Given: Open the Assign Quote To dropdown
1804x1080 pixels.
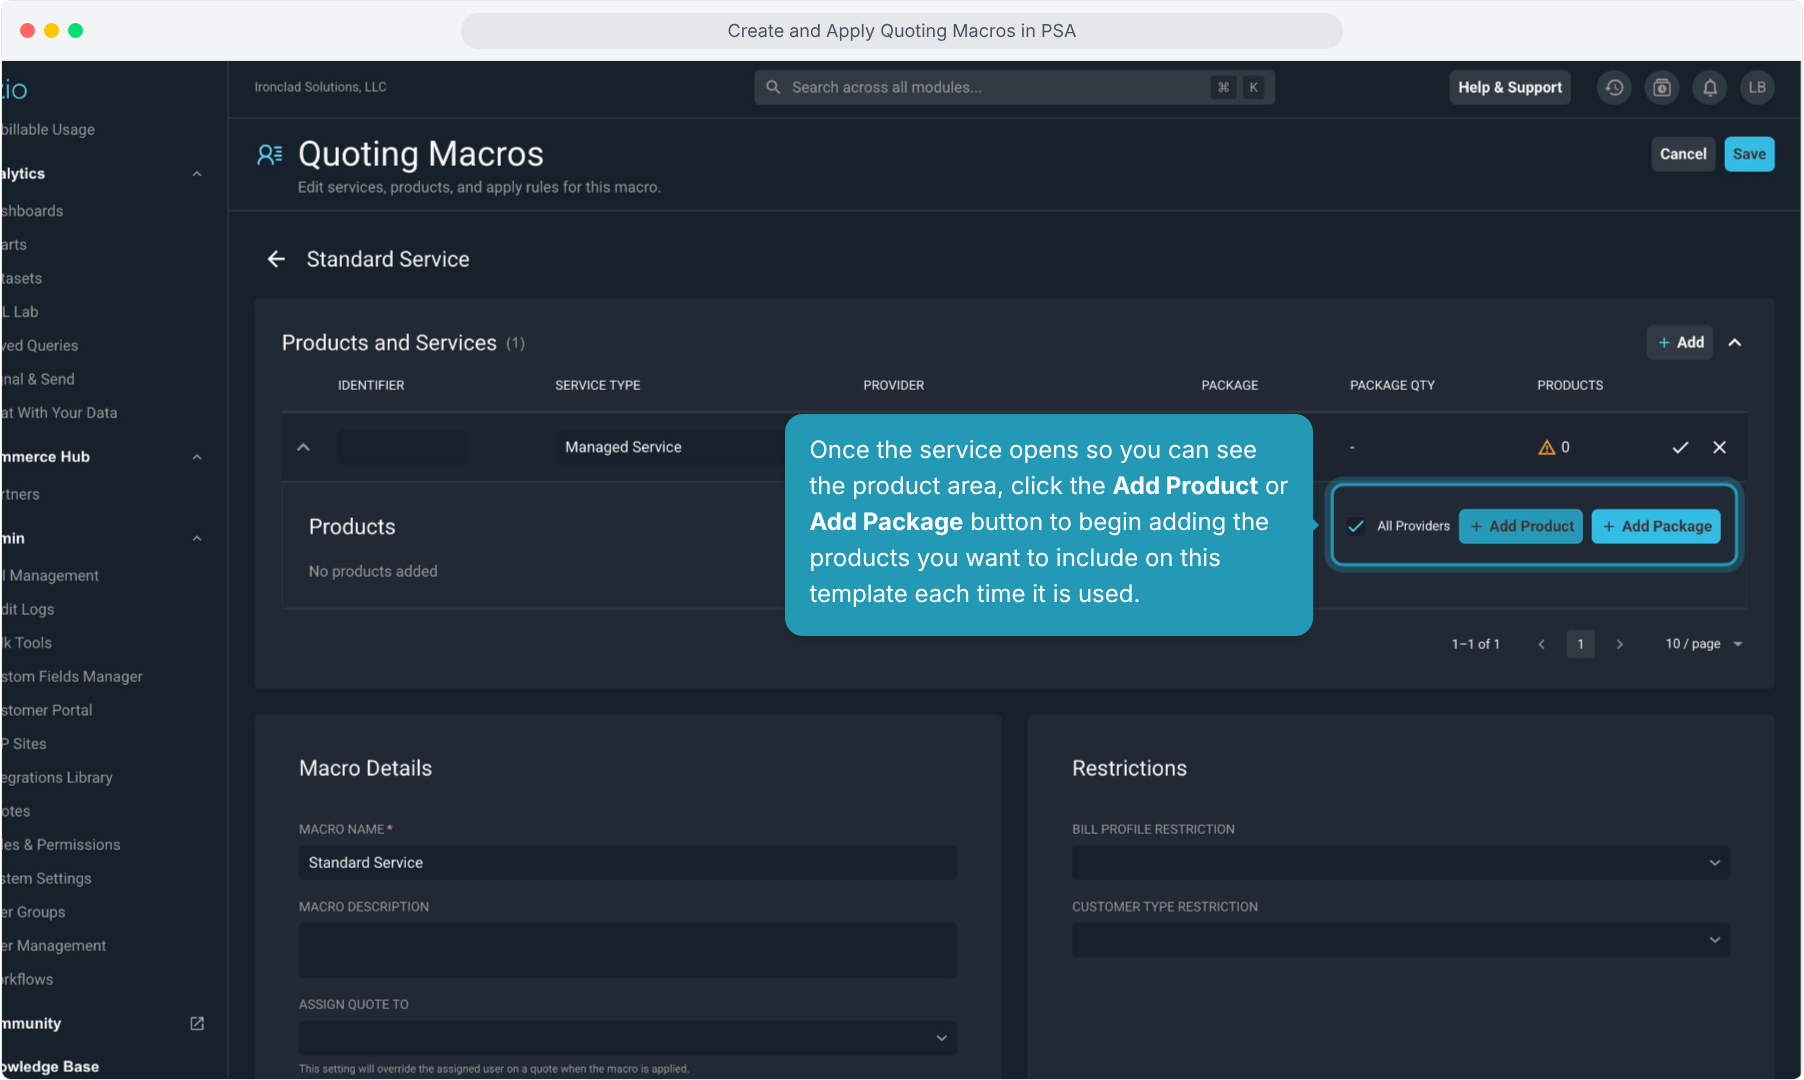Looking at the screenshot, I should (x=627, y=1037).
